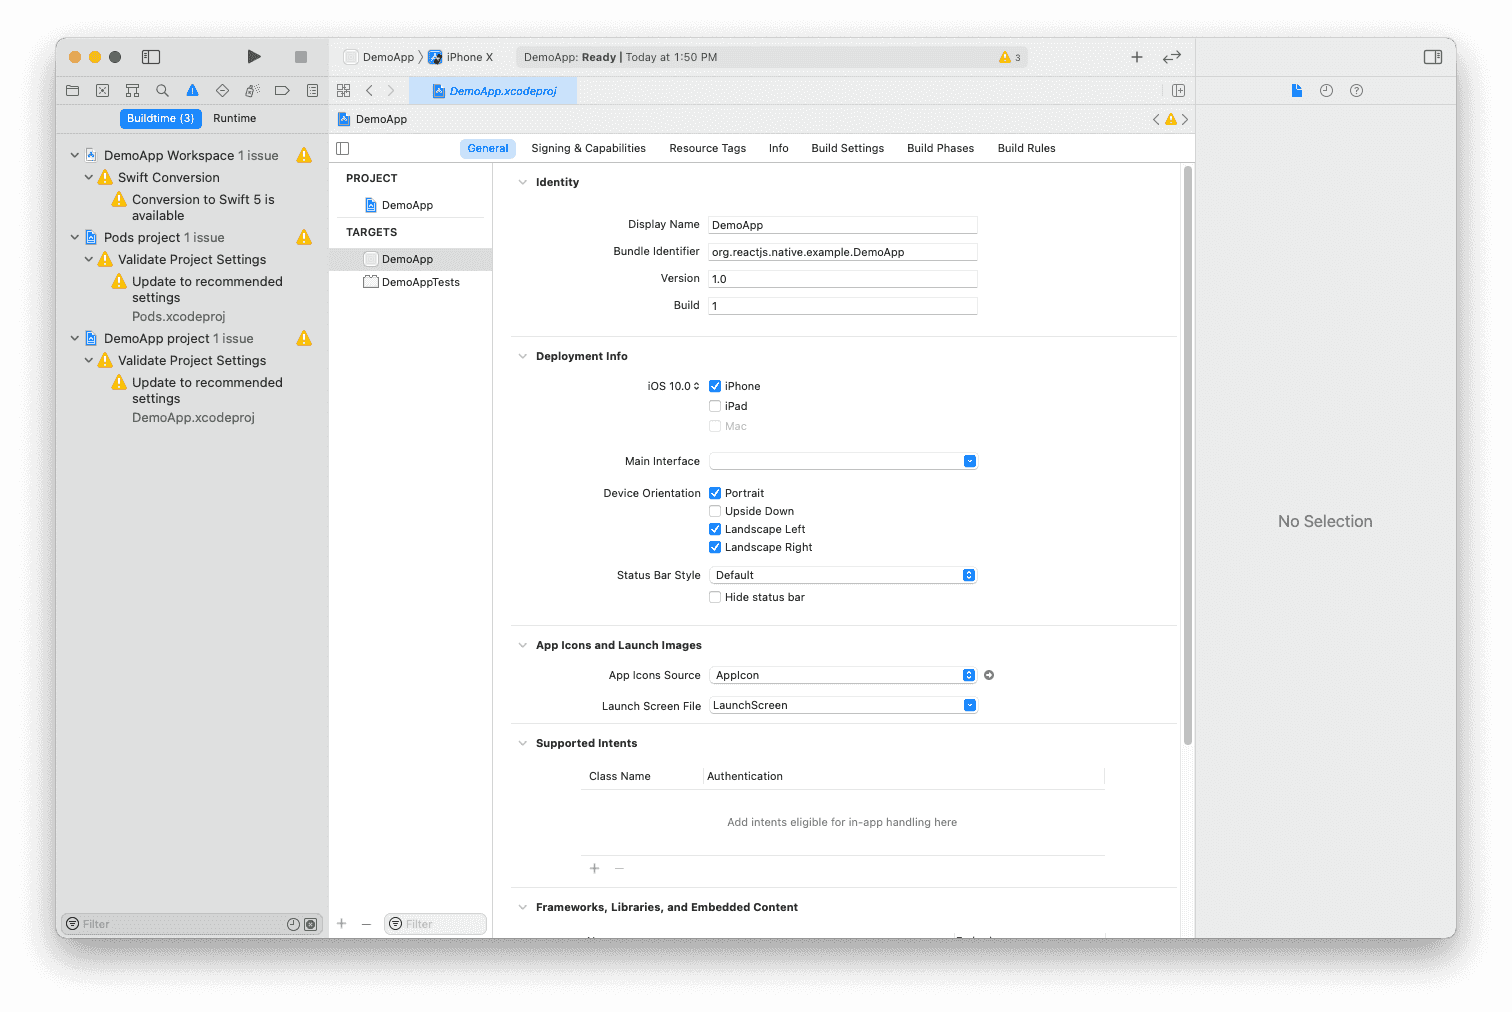Add a target with the plus button
The height and width of the screenshot is (1012, 1512).
coord(342,924)
